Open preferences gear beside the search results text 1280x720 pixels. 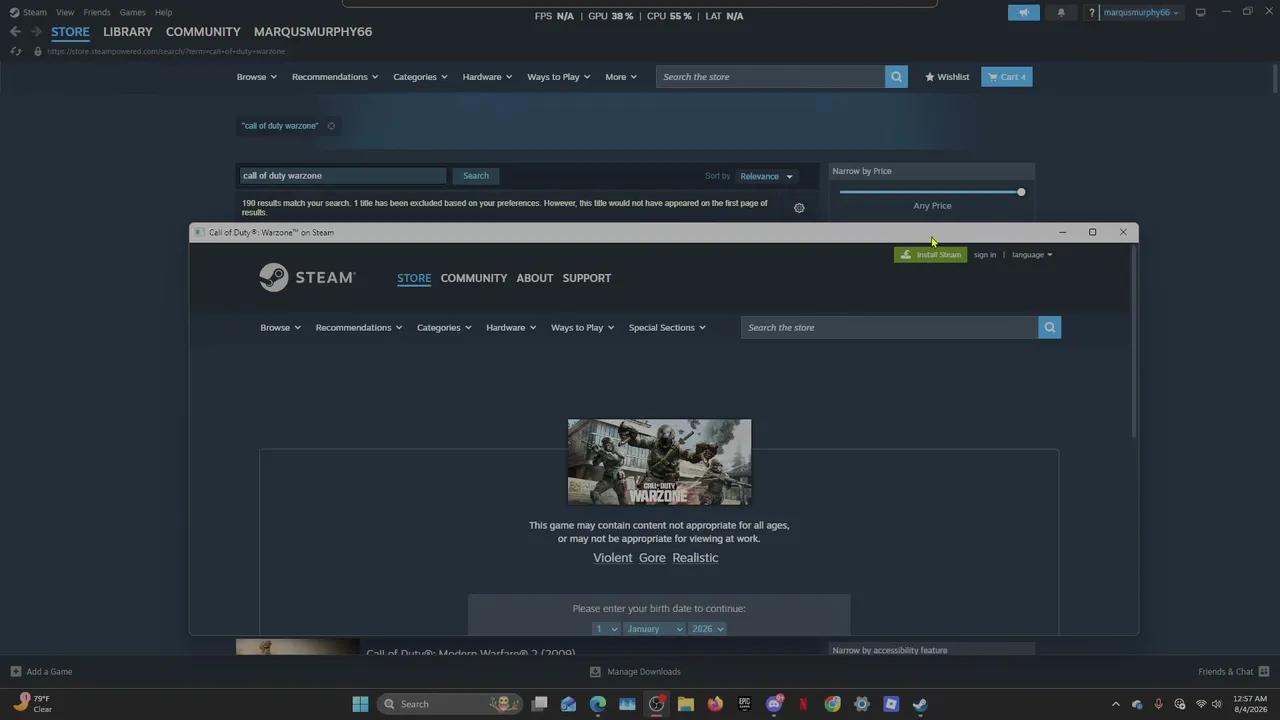coord(799,208)
